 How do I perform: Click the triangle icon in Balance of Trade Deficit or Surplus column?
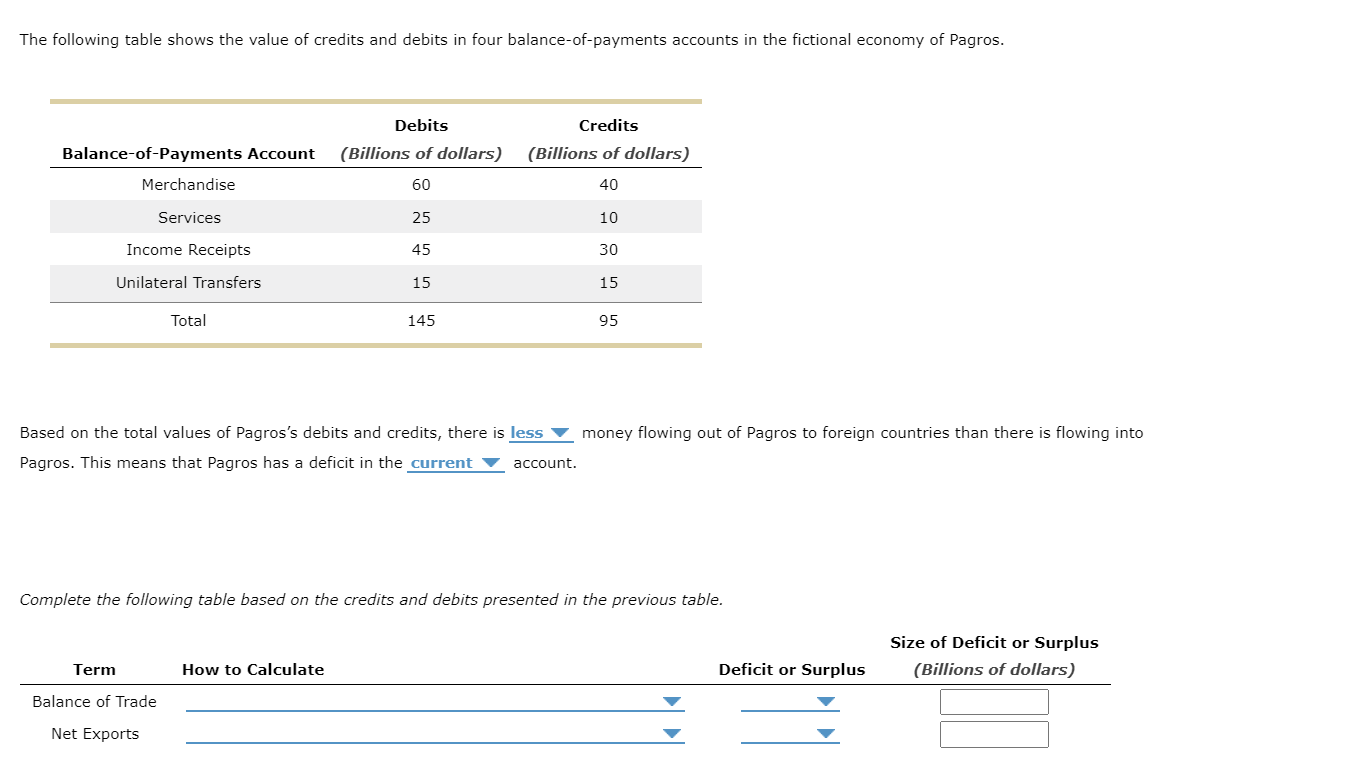tap(824, 702)
